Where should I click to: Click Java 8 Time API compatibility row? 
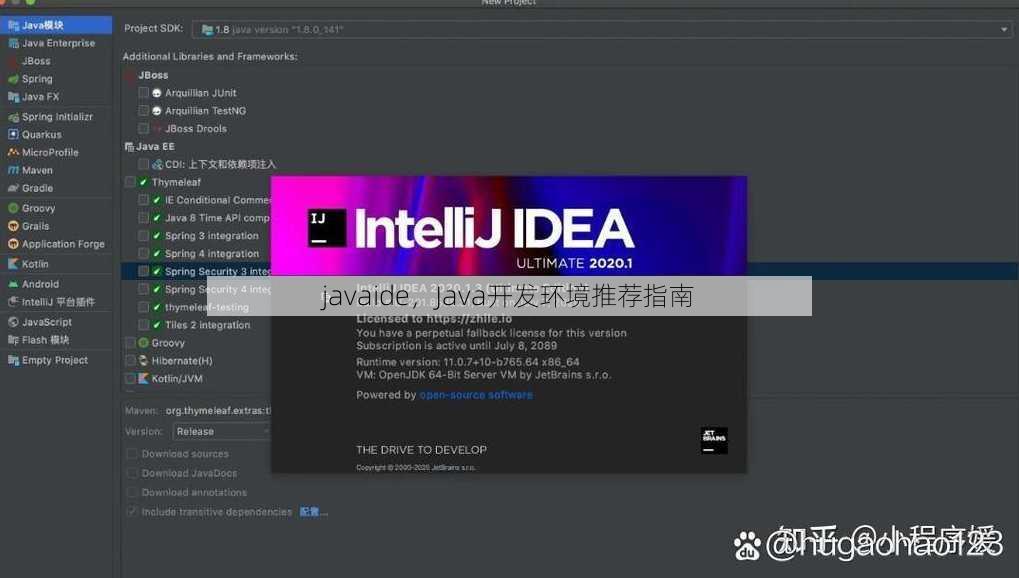[x=216, y=218]
